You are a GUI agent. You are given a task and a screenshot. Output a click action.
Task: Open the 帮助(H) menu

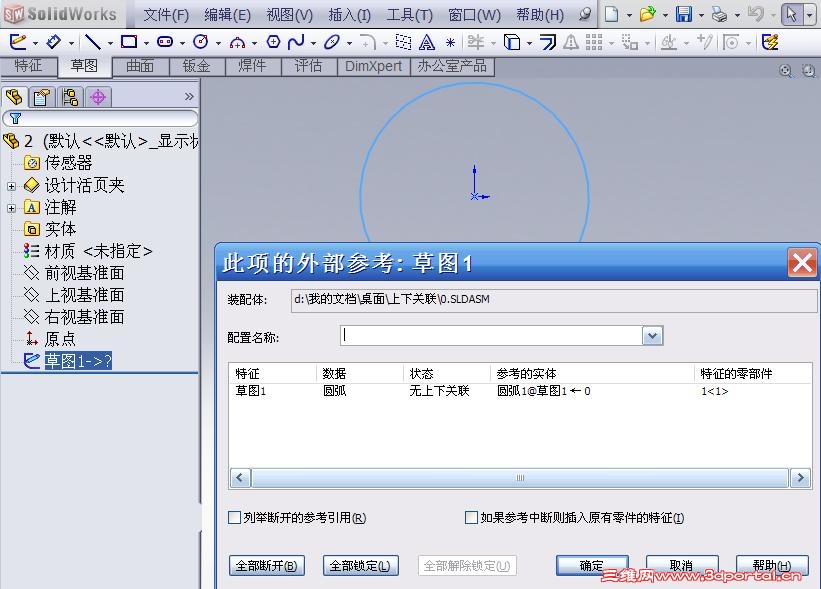[x=540, y=15]
